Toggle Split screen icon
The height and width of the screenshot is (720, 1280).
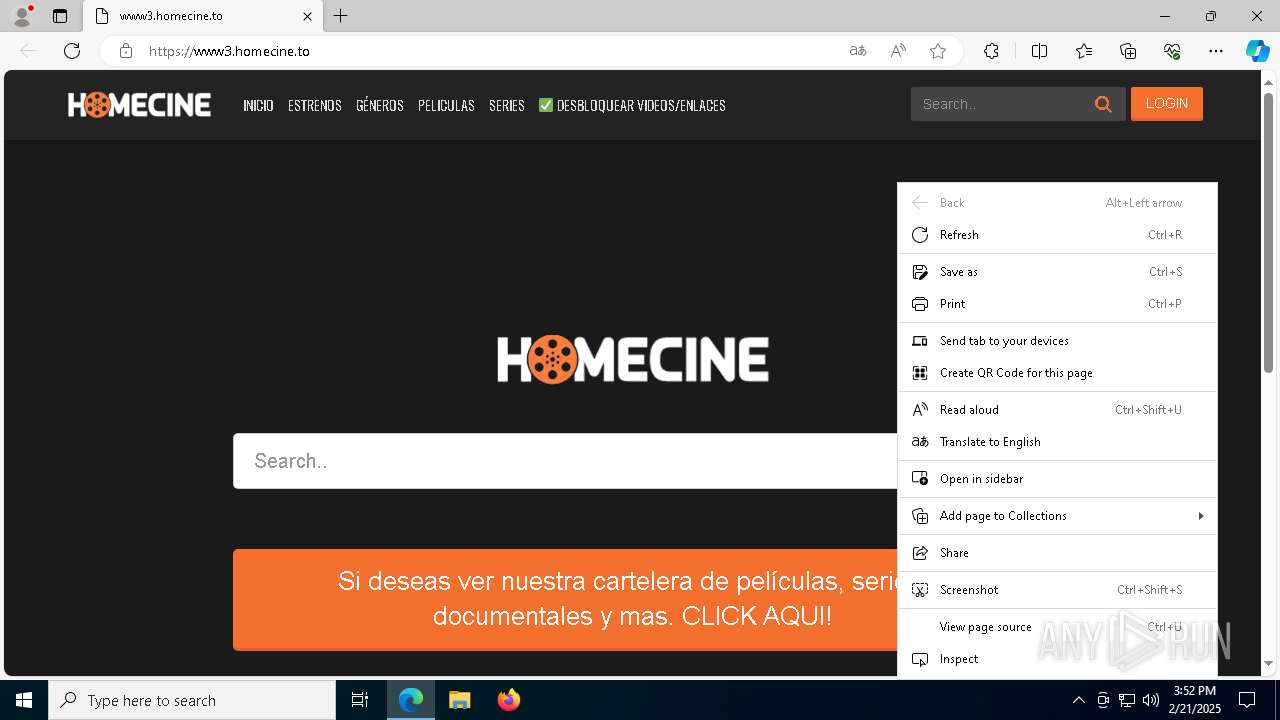[1039, 51]
